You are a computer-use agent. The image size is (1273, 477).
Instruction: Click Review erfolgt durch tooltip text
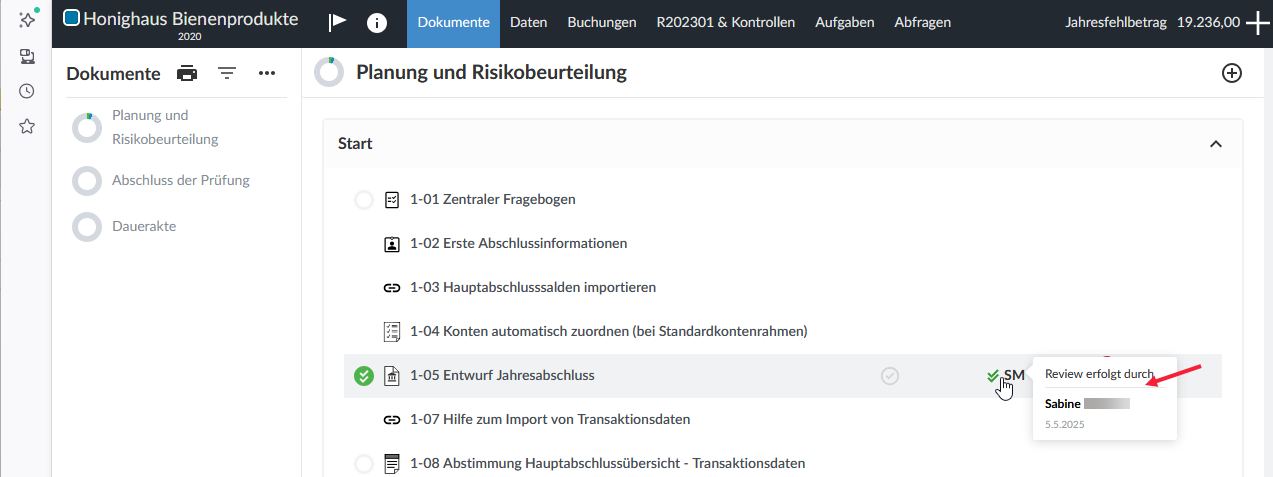point(1100,374)
